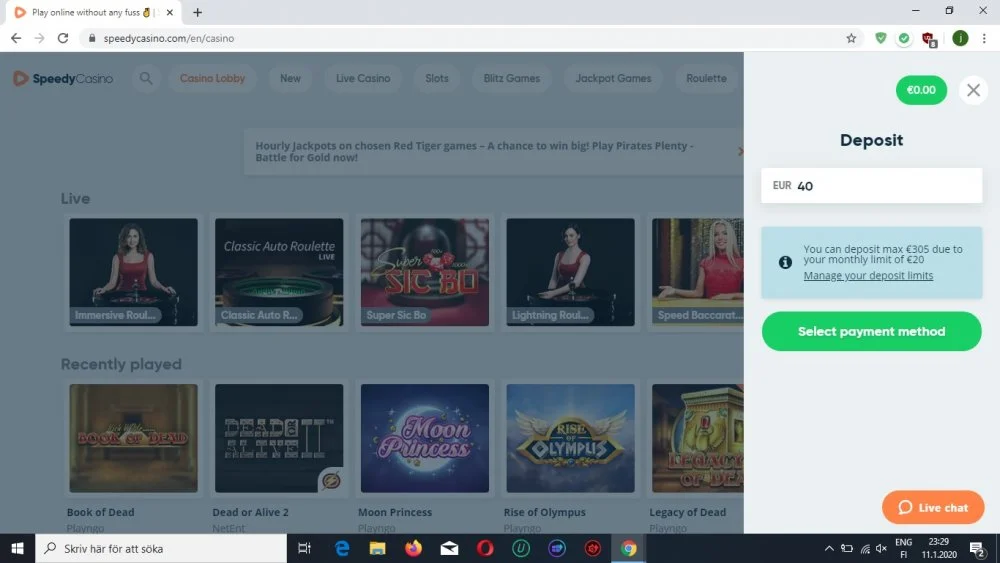Image resolution: width=1000 pixels, height=563 pixels.
Task: Close the Deposit panel with the X
Action: coord(973,90)
